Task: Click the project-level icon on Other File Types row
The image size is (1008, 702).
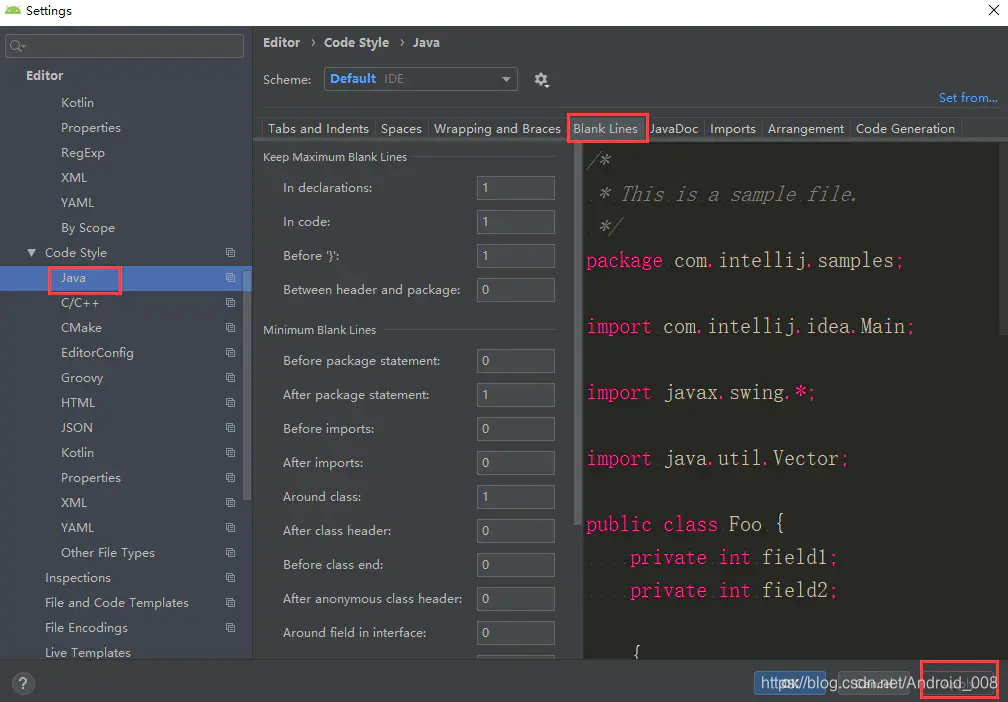Action: pos(230,553)
